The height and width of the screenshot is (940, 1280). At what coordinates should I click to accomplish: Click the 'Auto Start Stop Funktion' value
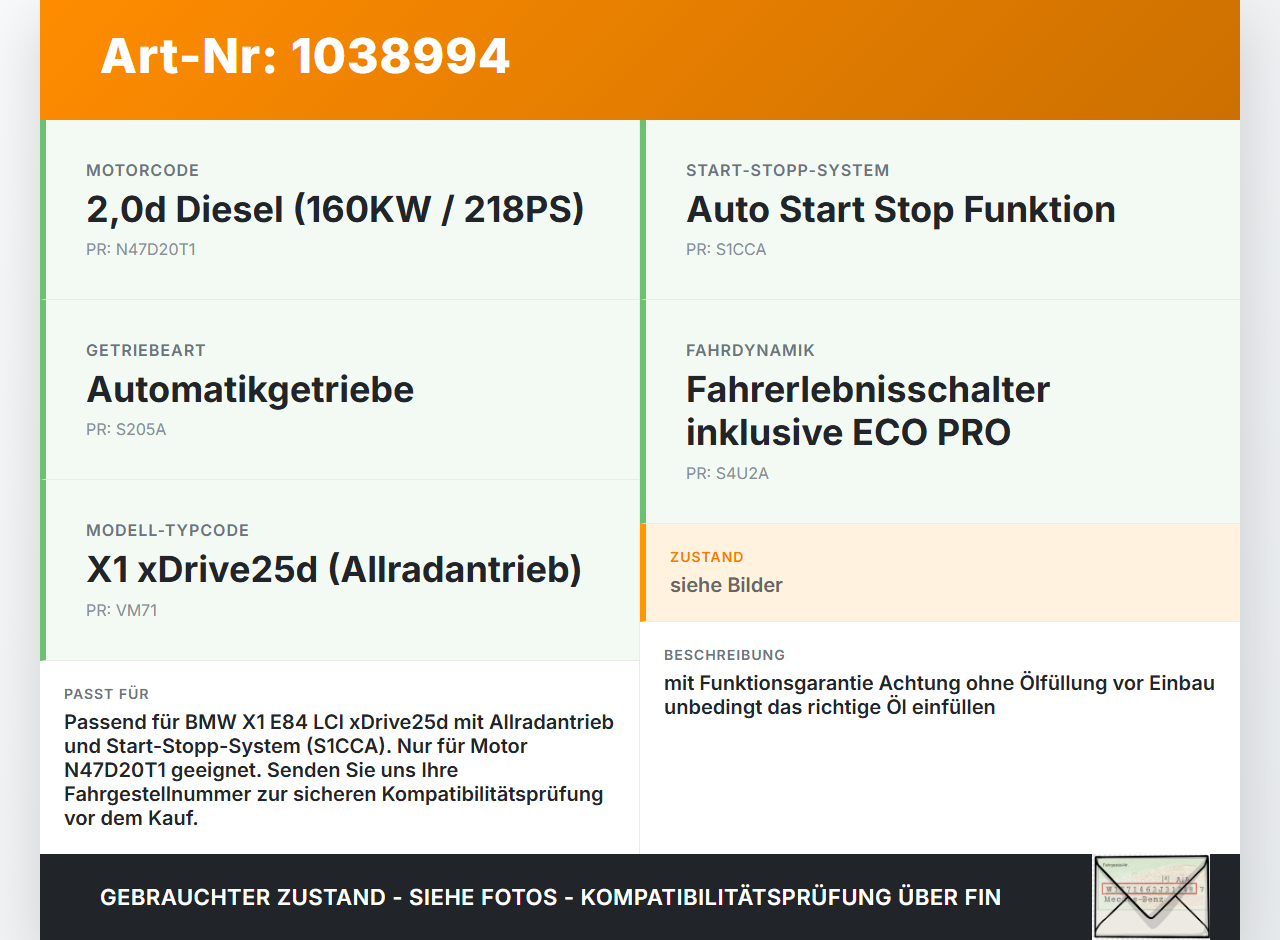[901, 209]
